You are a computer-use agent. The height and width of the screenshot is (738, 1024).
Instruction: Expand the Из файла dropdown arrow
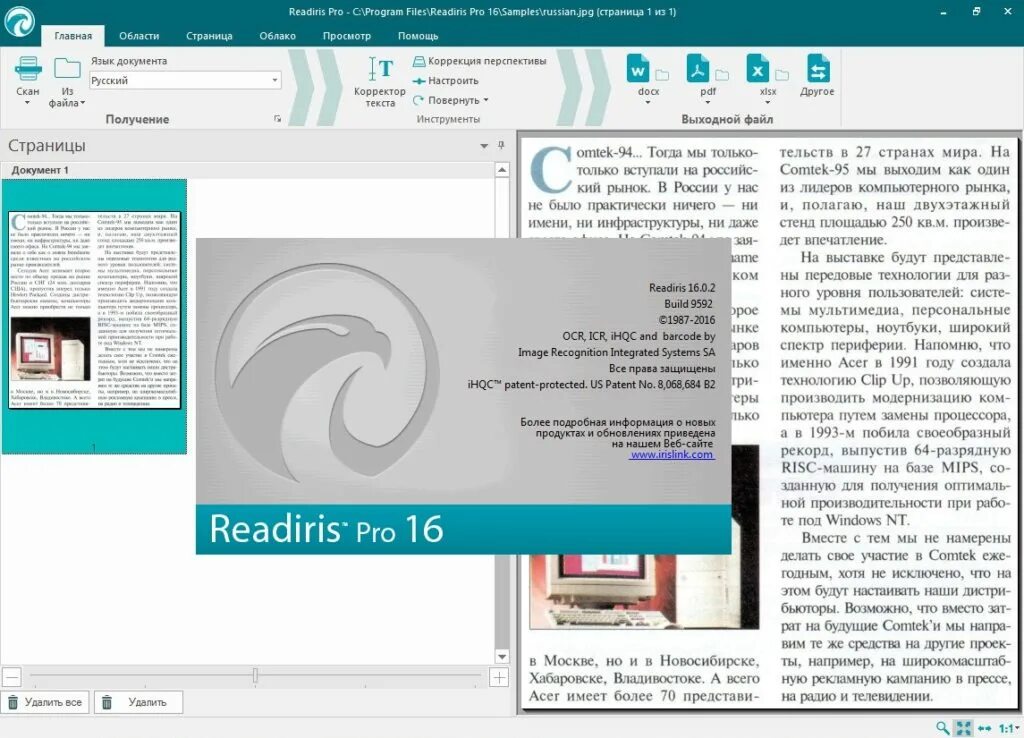(x=82, y=103)
